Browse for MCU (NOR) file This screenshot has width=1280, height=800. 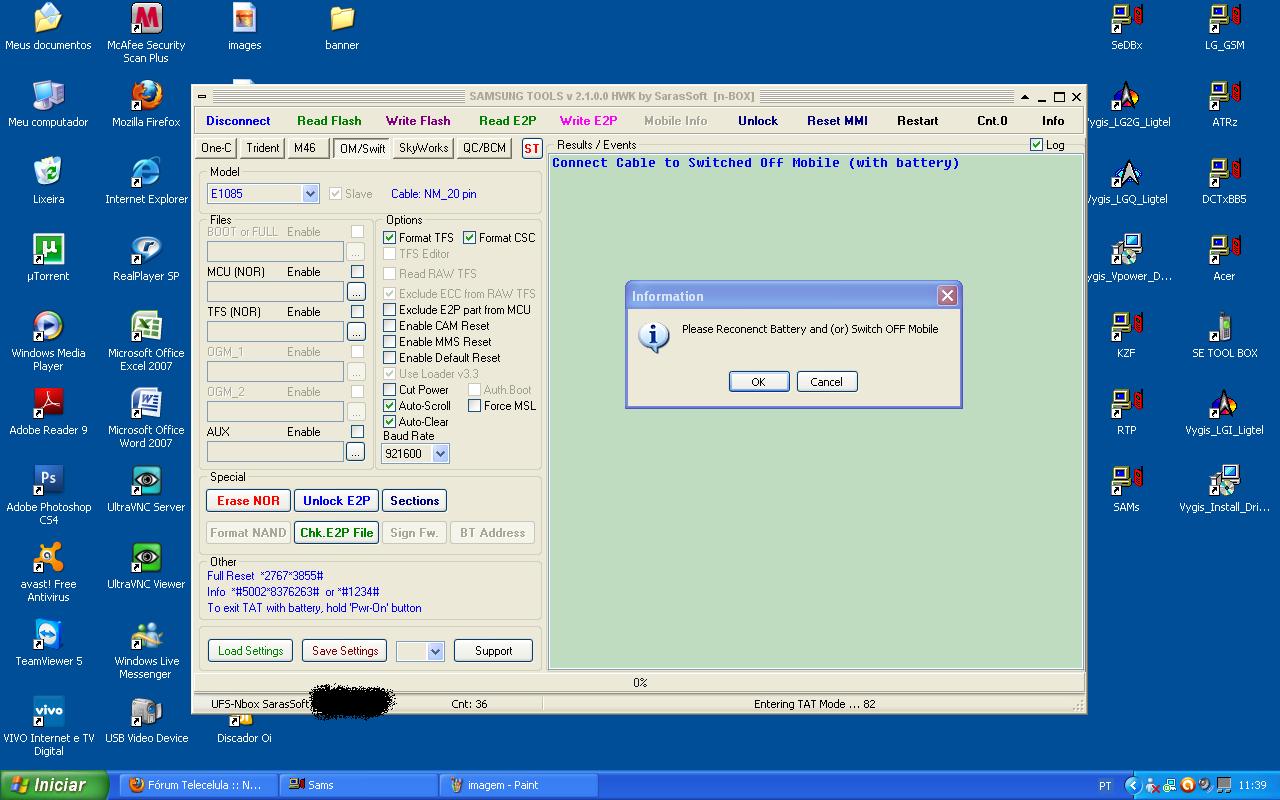355,292
